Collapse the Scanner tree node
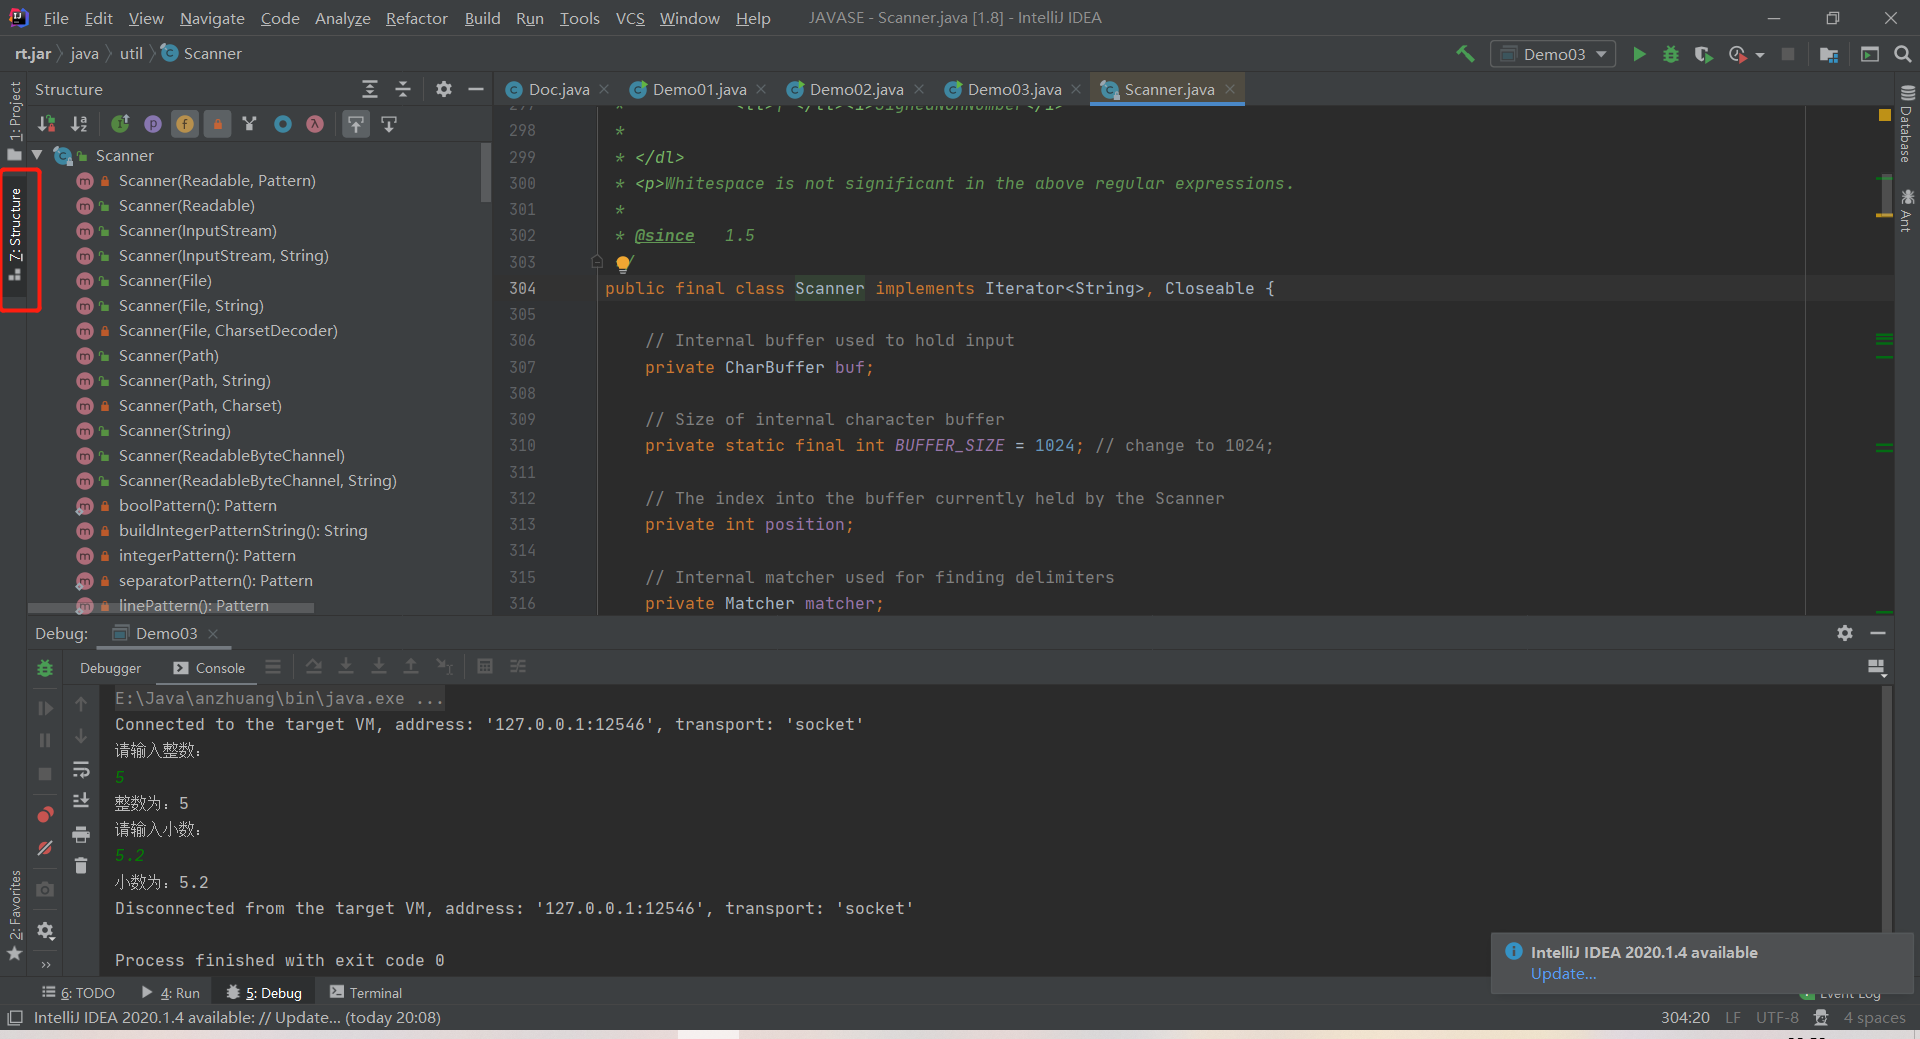This screenshot has height=1039, width=1920. [x=37, y=155]
